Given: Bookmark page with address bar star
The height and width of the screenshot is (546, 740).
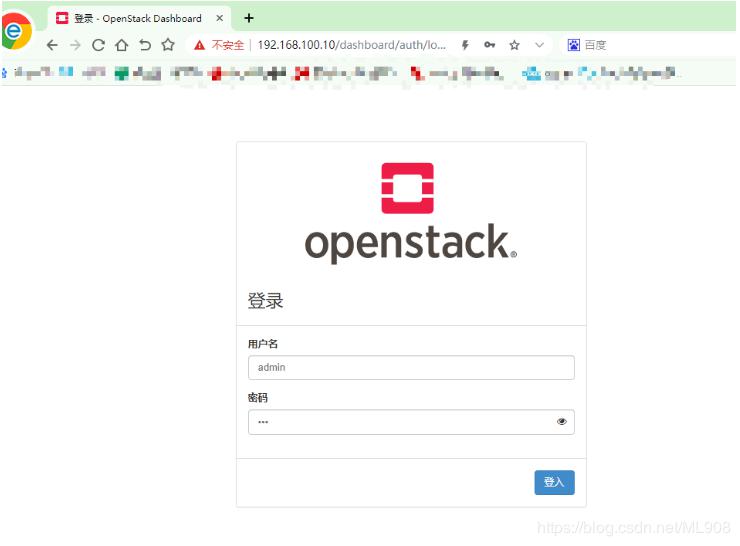Looking at the screenshot, I should coord(514,45).
